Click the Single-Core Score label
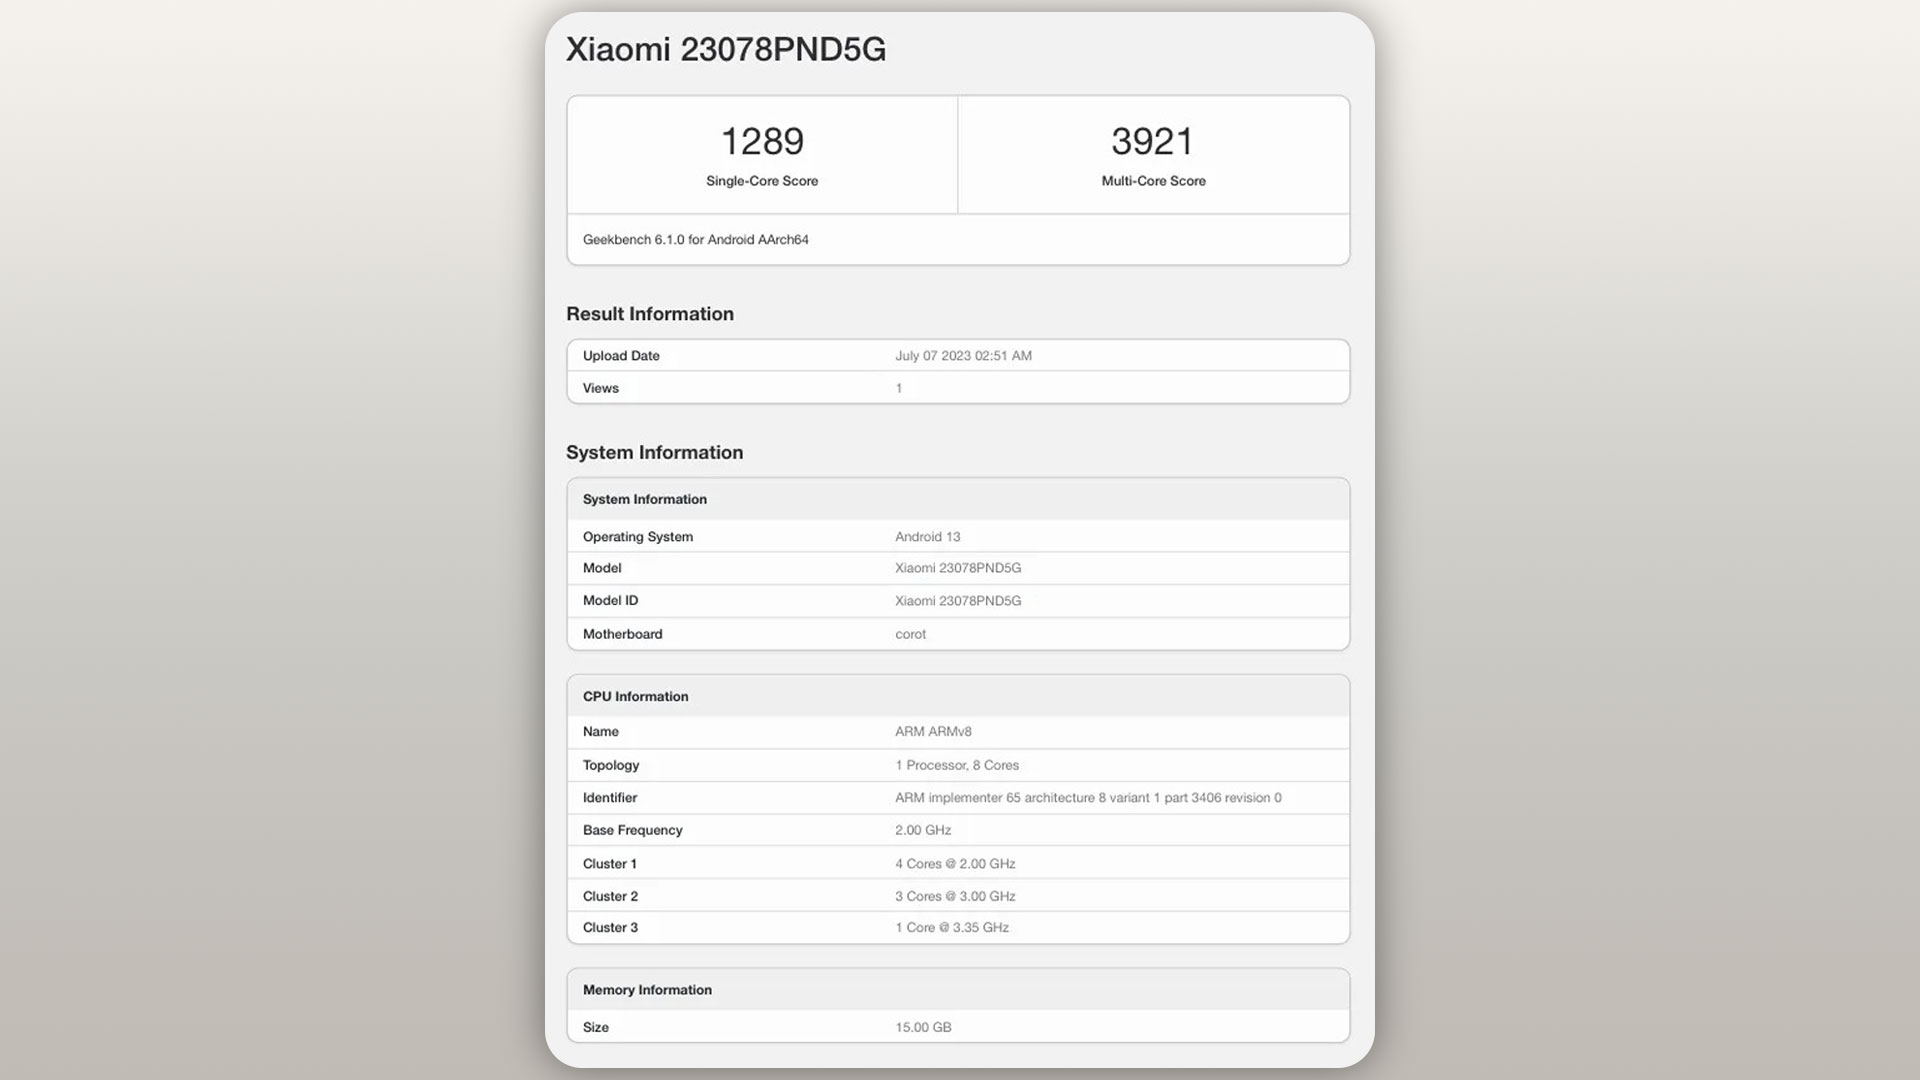 762,181
